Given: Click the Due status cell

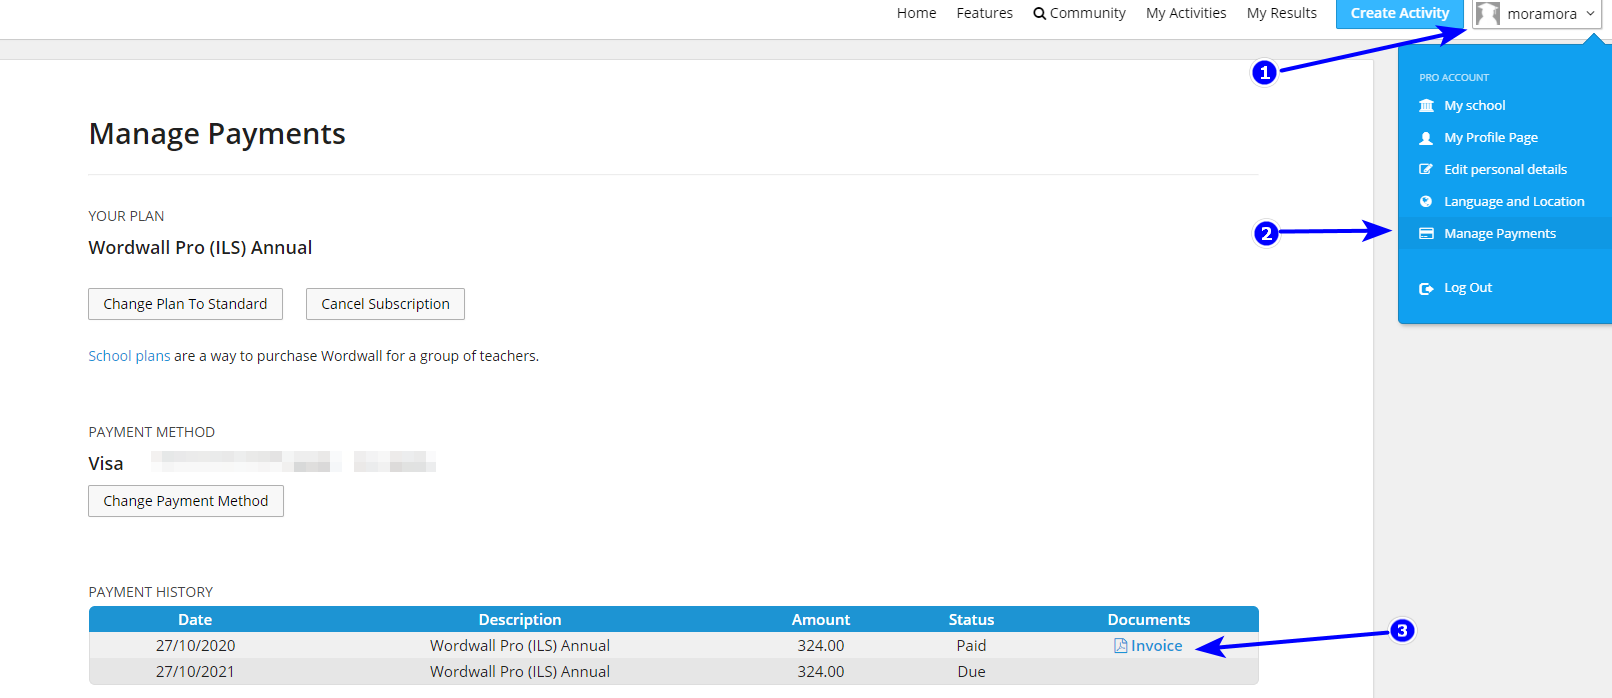Looking at the screenshot, I should point(971,672).
